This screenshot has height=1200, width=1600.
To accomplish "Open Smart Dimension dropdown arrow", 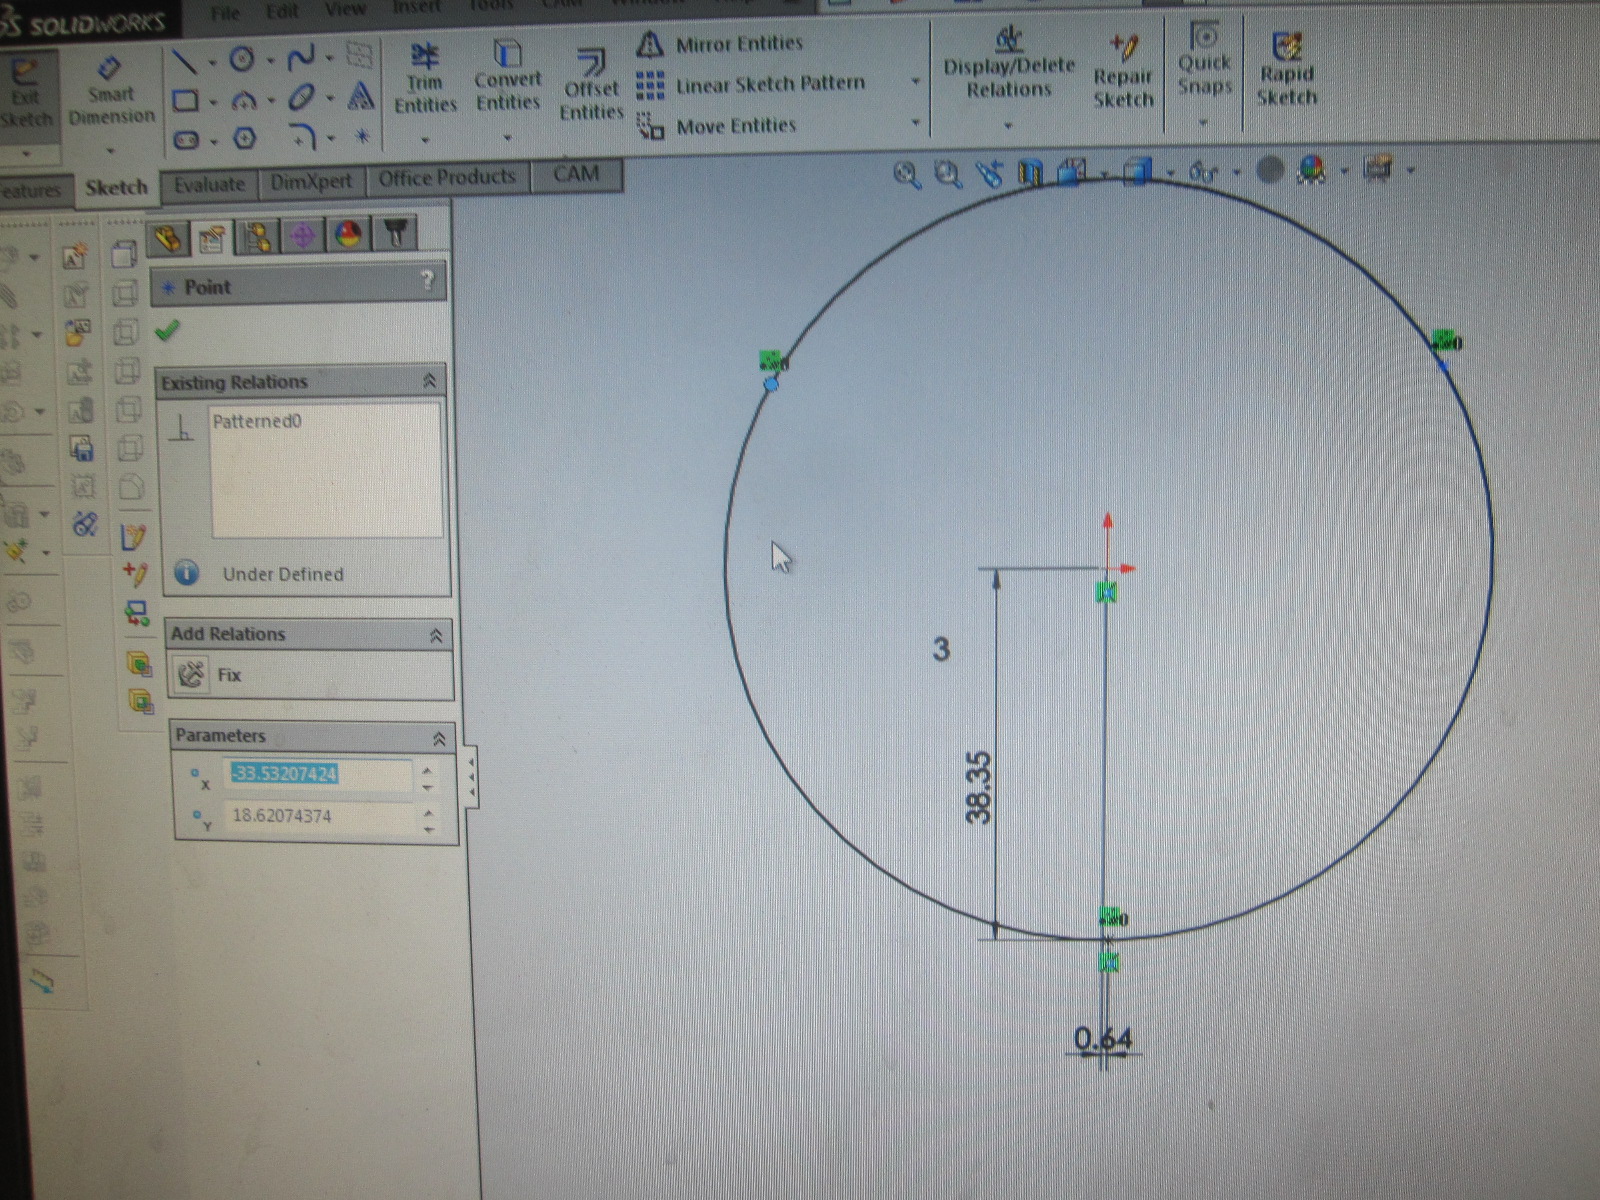I will (110, 151).
